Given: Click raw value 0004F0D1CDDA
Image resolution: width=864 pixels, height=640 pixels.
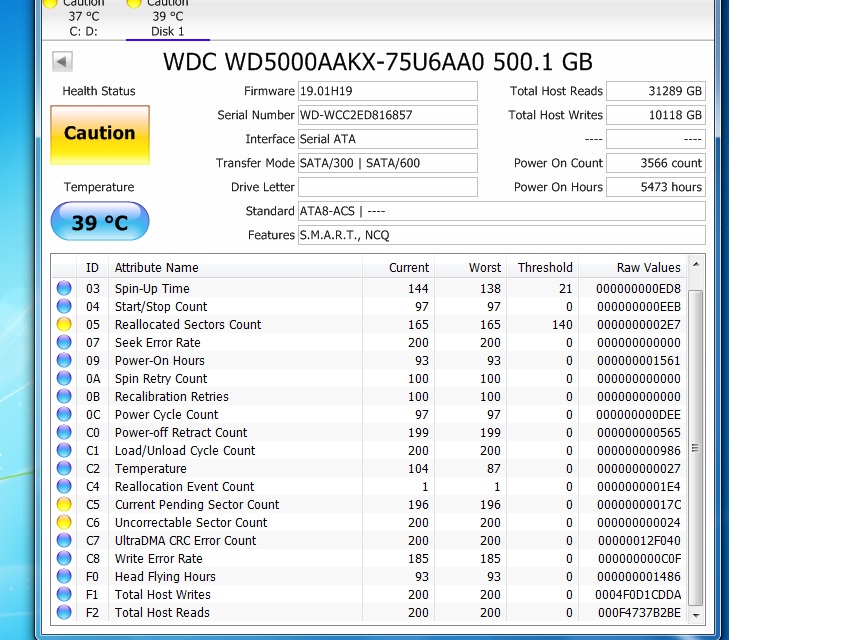Looking at the screenshot, I should tap(638, 595).
